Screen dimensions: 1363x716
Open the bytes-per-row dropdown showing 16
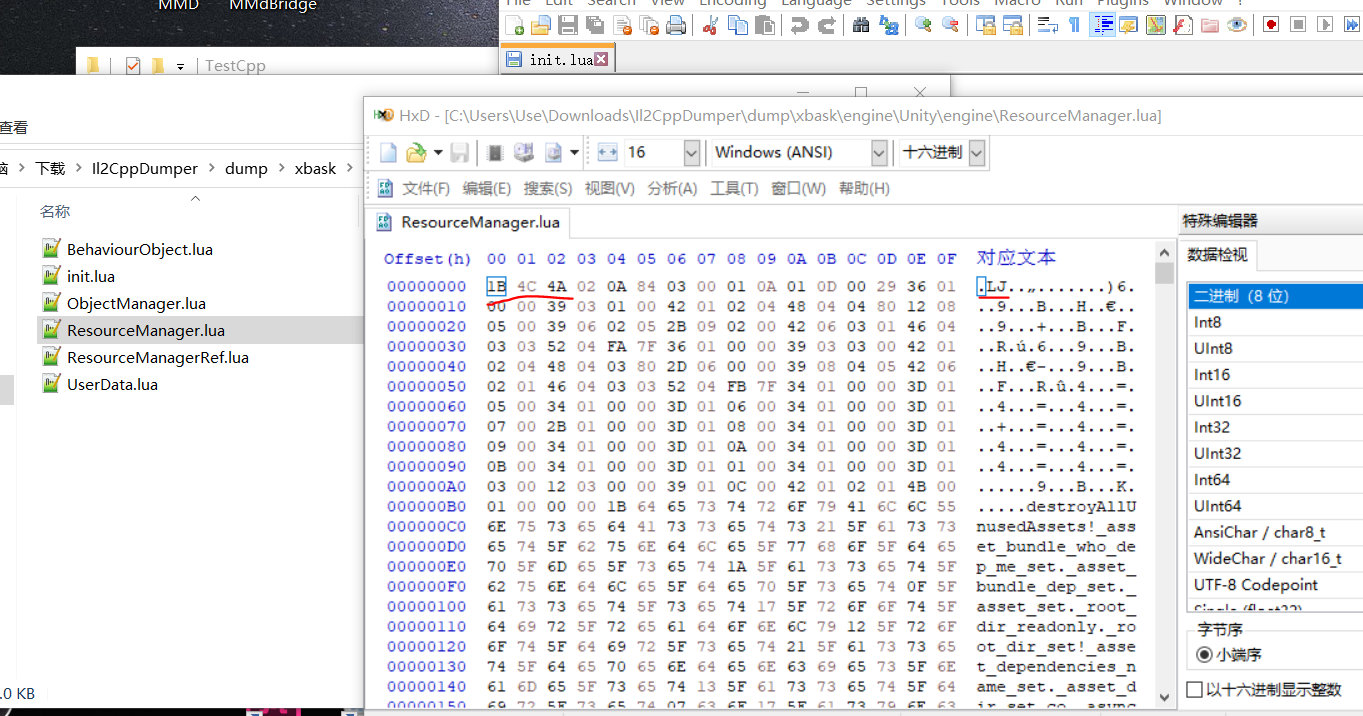(x=691, y=153)
